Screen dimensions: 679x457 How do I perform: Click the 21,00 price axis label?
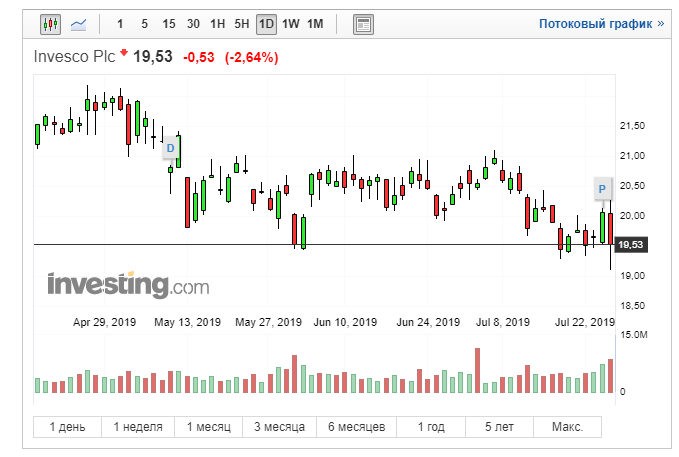632,156
